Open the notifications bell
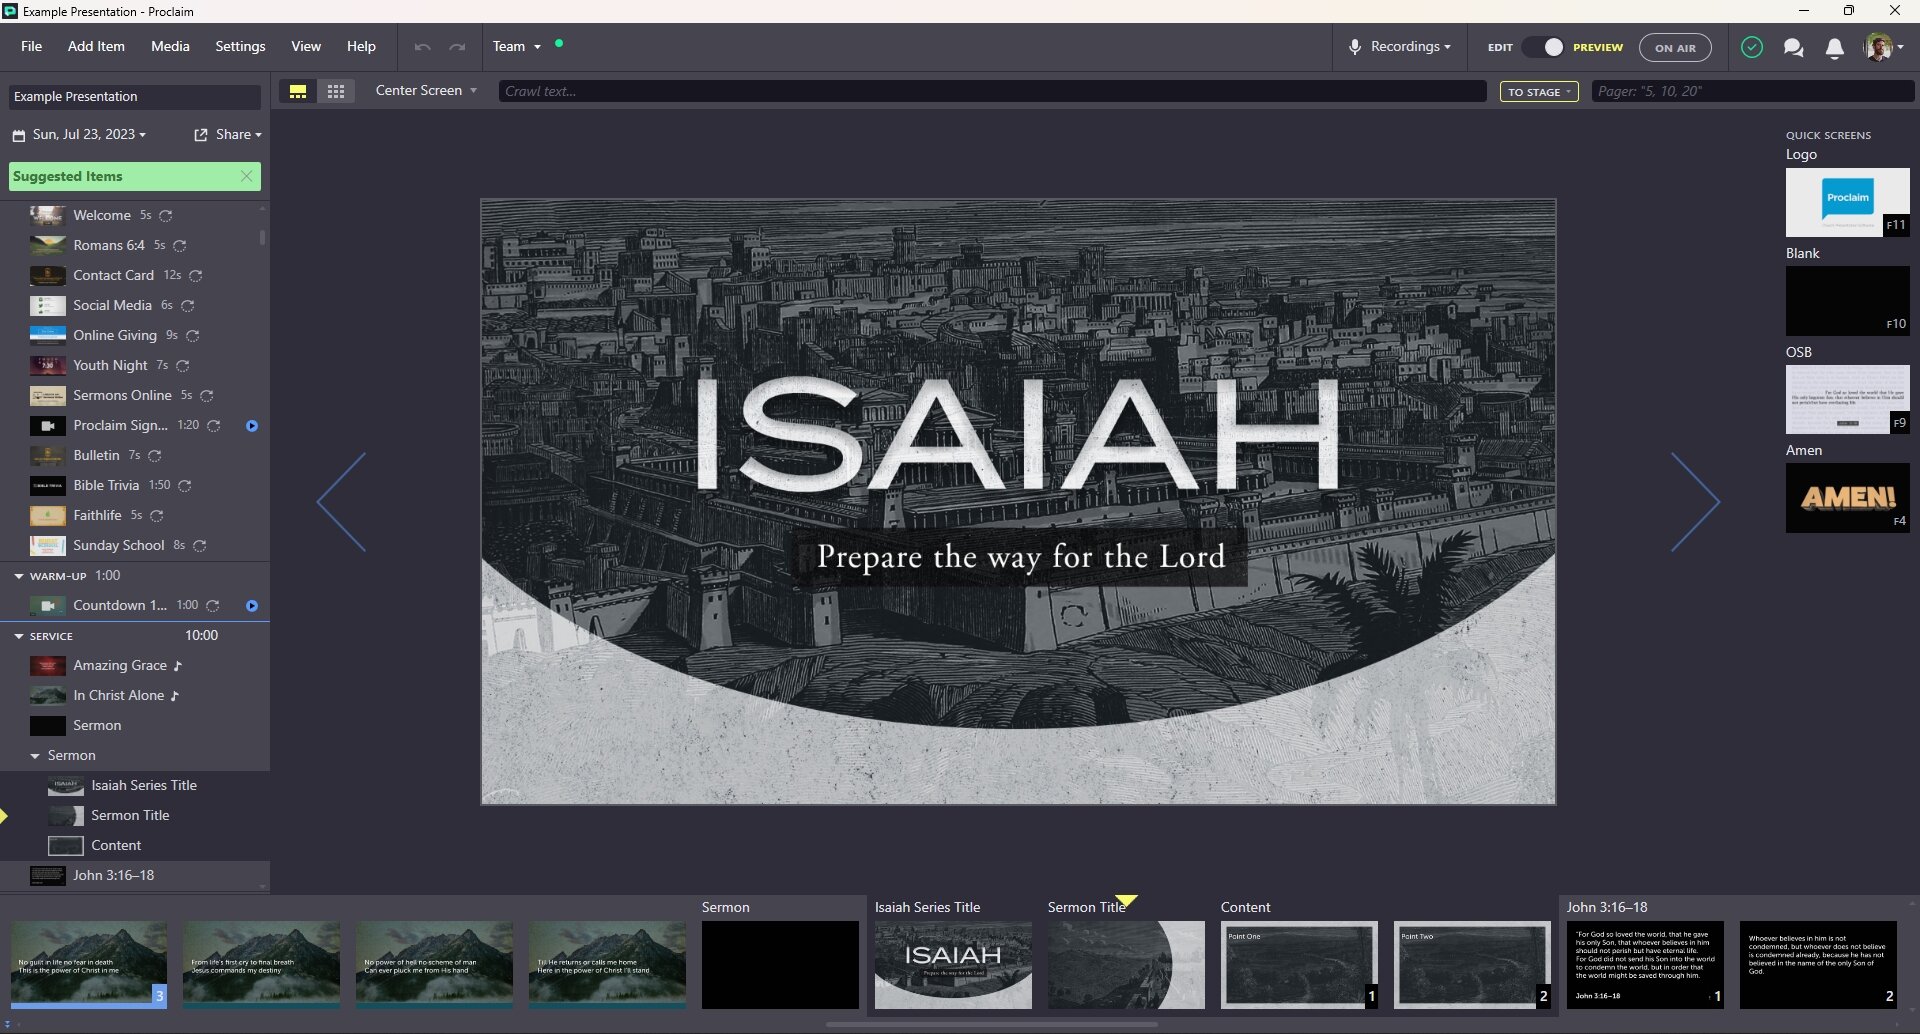The image size is (1920, 1034). (1835, 47)
